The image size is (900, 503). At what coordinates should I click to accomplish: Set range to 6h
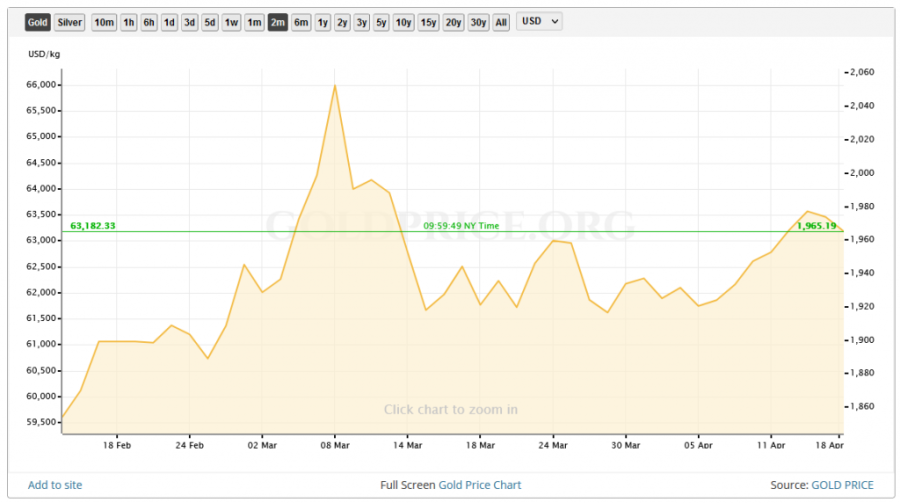point(149,22)
